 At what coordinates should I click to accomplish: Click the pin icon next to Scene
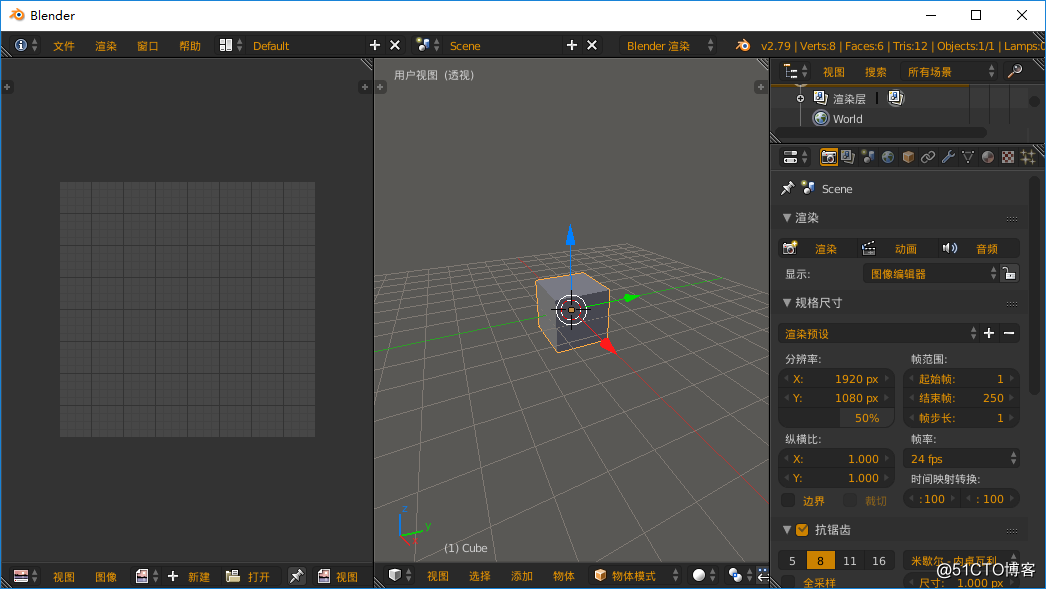pos(788,189)
